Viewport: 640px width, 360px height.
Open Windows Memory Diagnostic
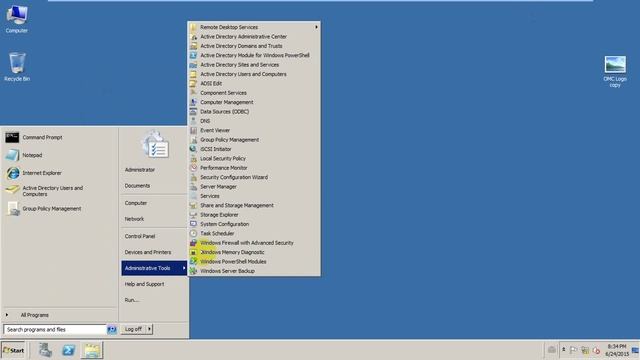254,252
